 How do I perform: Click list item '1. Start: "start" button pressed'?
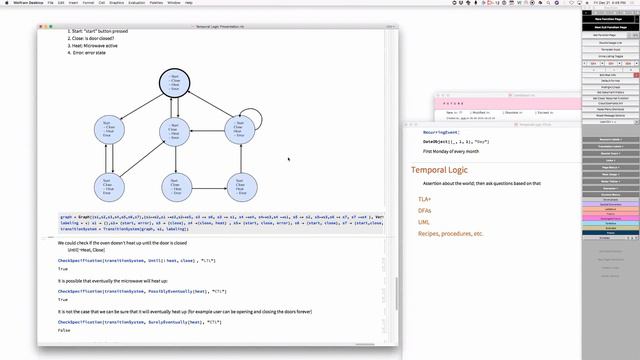click(x=98, y=31)
